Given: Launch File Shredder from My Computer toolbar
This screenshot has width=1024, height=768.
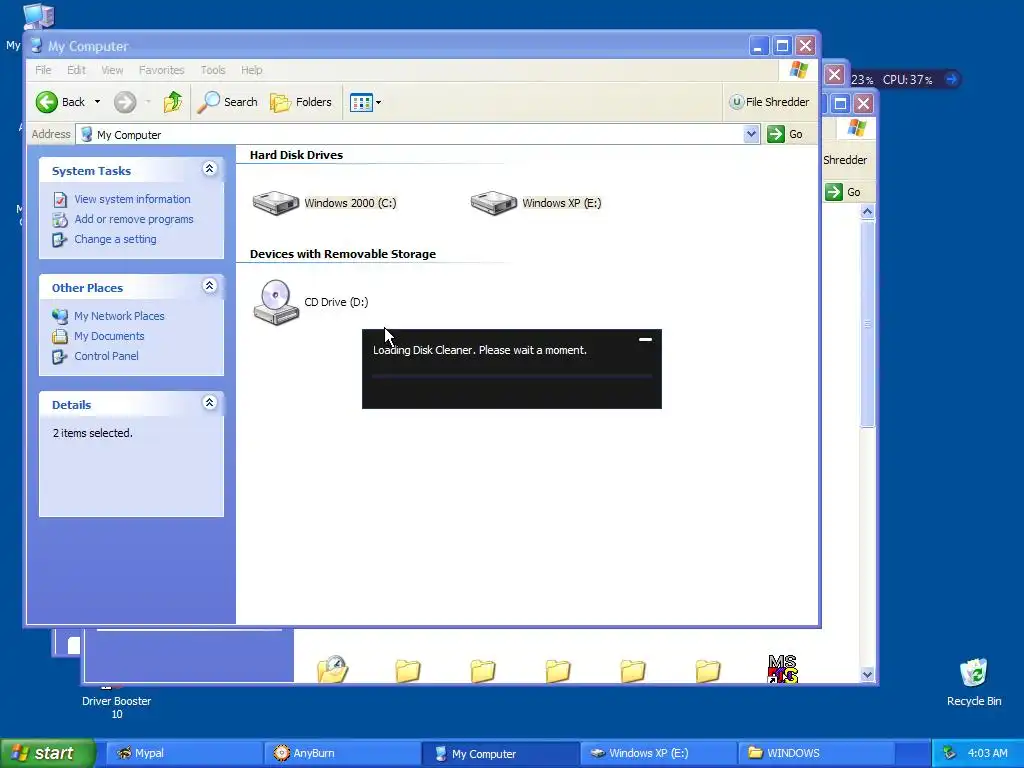Looking at the screenshot, I should 769,102.
